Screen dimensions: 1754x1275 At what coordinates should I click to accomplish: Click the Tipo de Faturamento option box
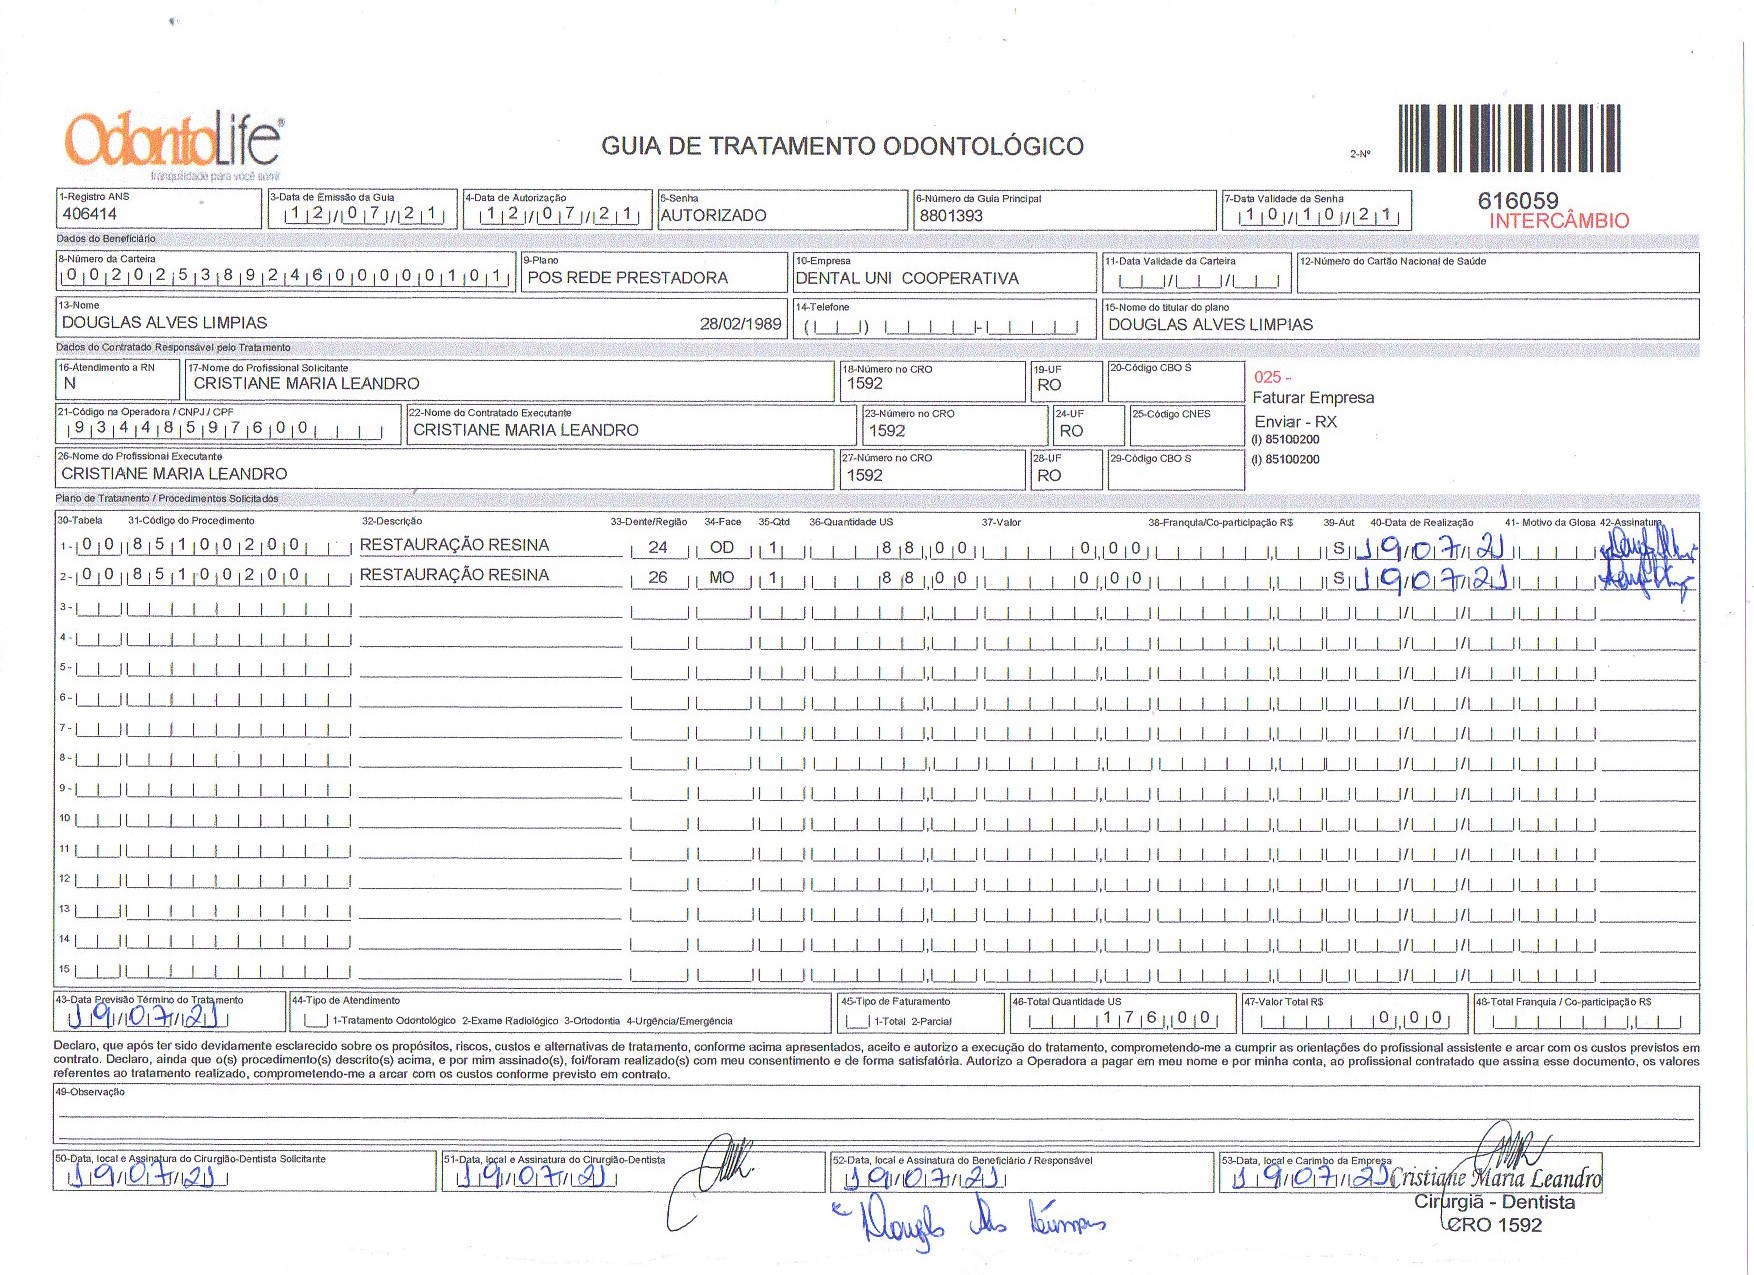(x=857, y=1020)
